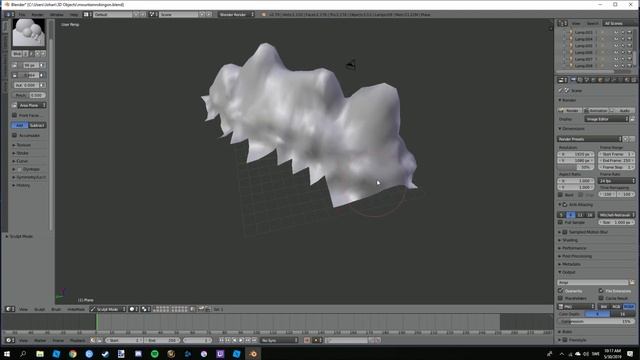Viewport: 640px width, 360px height.
Task: Open the Render Layers properties tab icon
Action: (x=580, y=80)
